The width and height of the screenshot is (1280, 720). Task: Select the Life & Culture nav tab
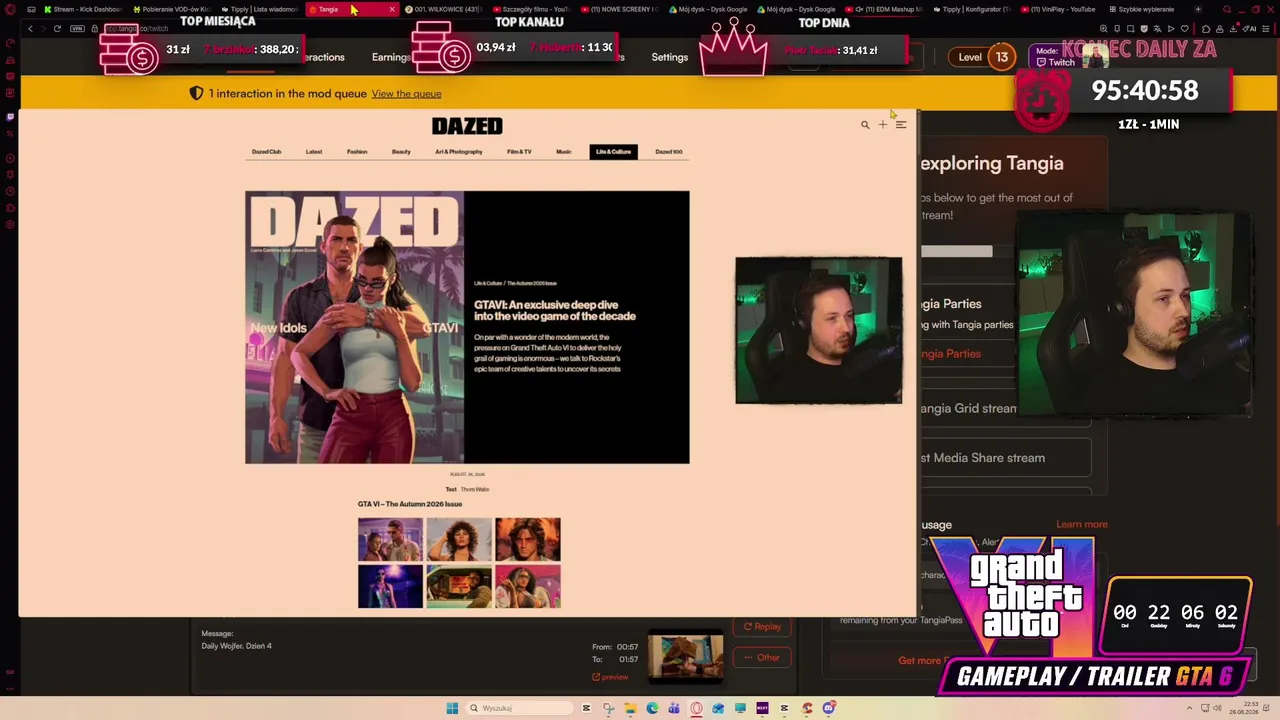(x=613, y=152)
